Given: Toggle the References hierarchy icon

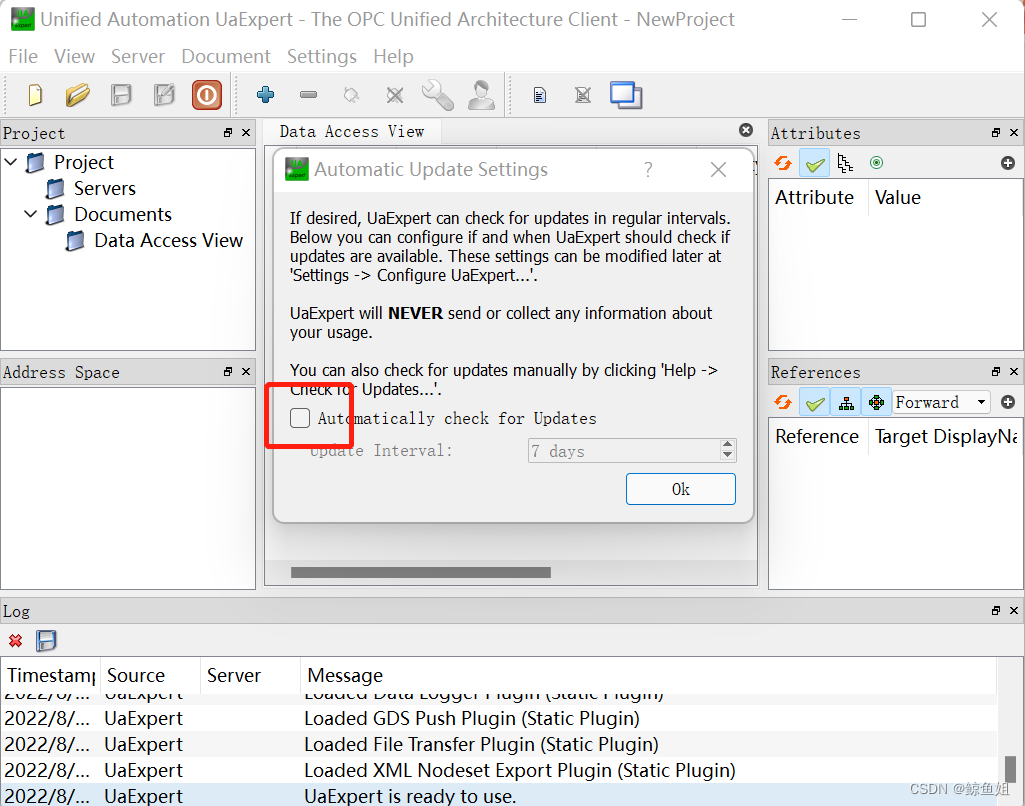Looking at the screenshot, I should pyautogui.click(x=846, y=403).
